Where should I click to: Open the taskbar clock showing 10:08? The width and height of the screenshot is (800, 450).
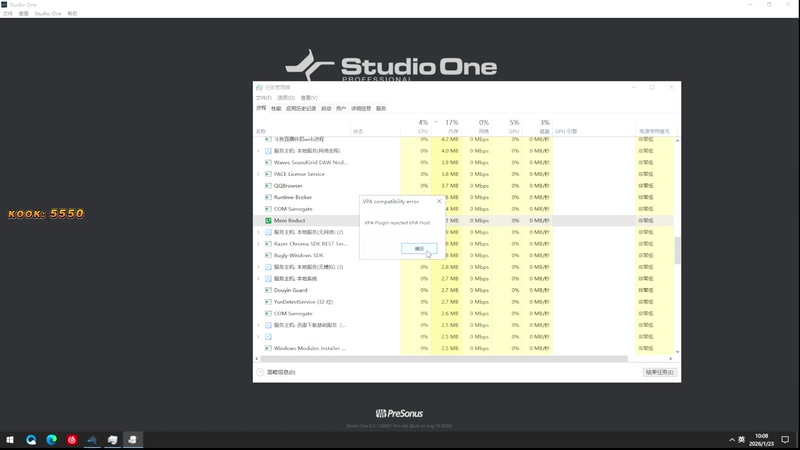[x=761, y=440]
